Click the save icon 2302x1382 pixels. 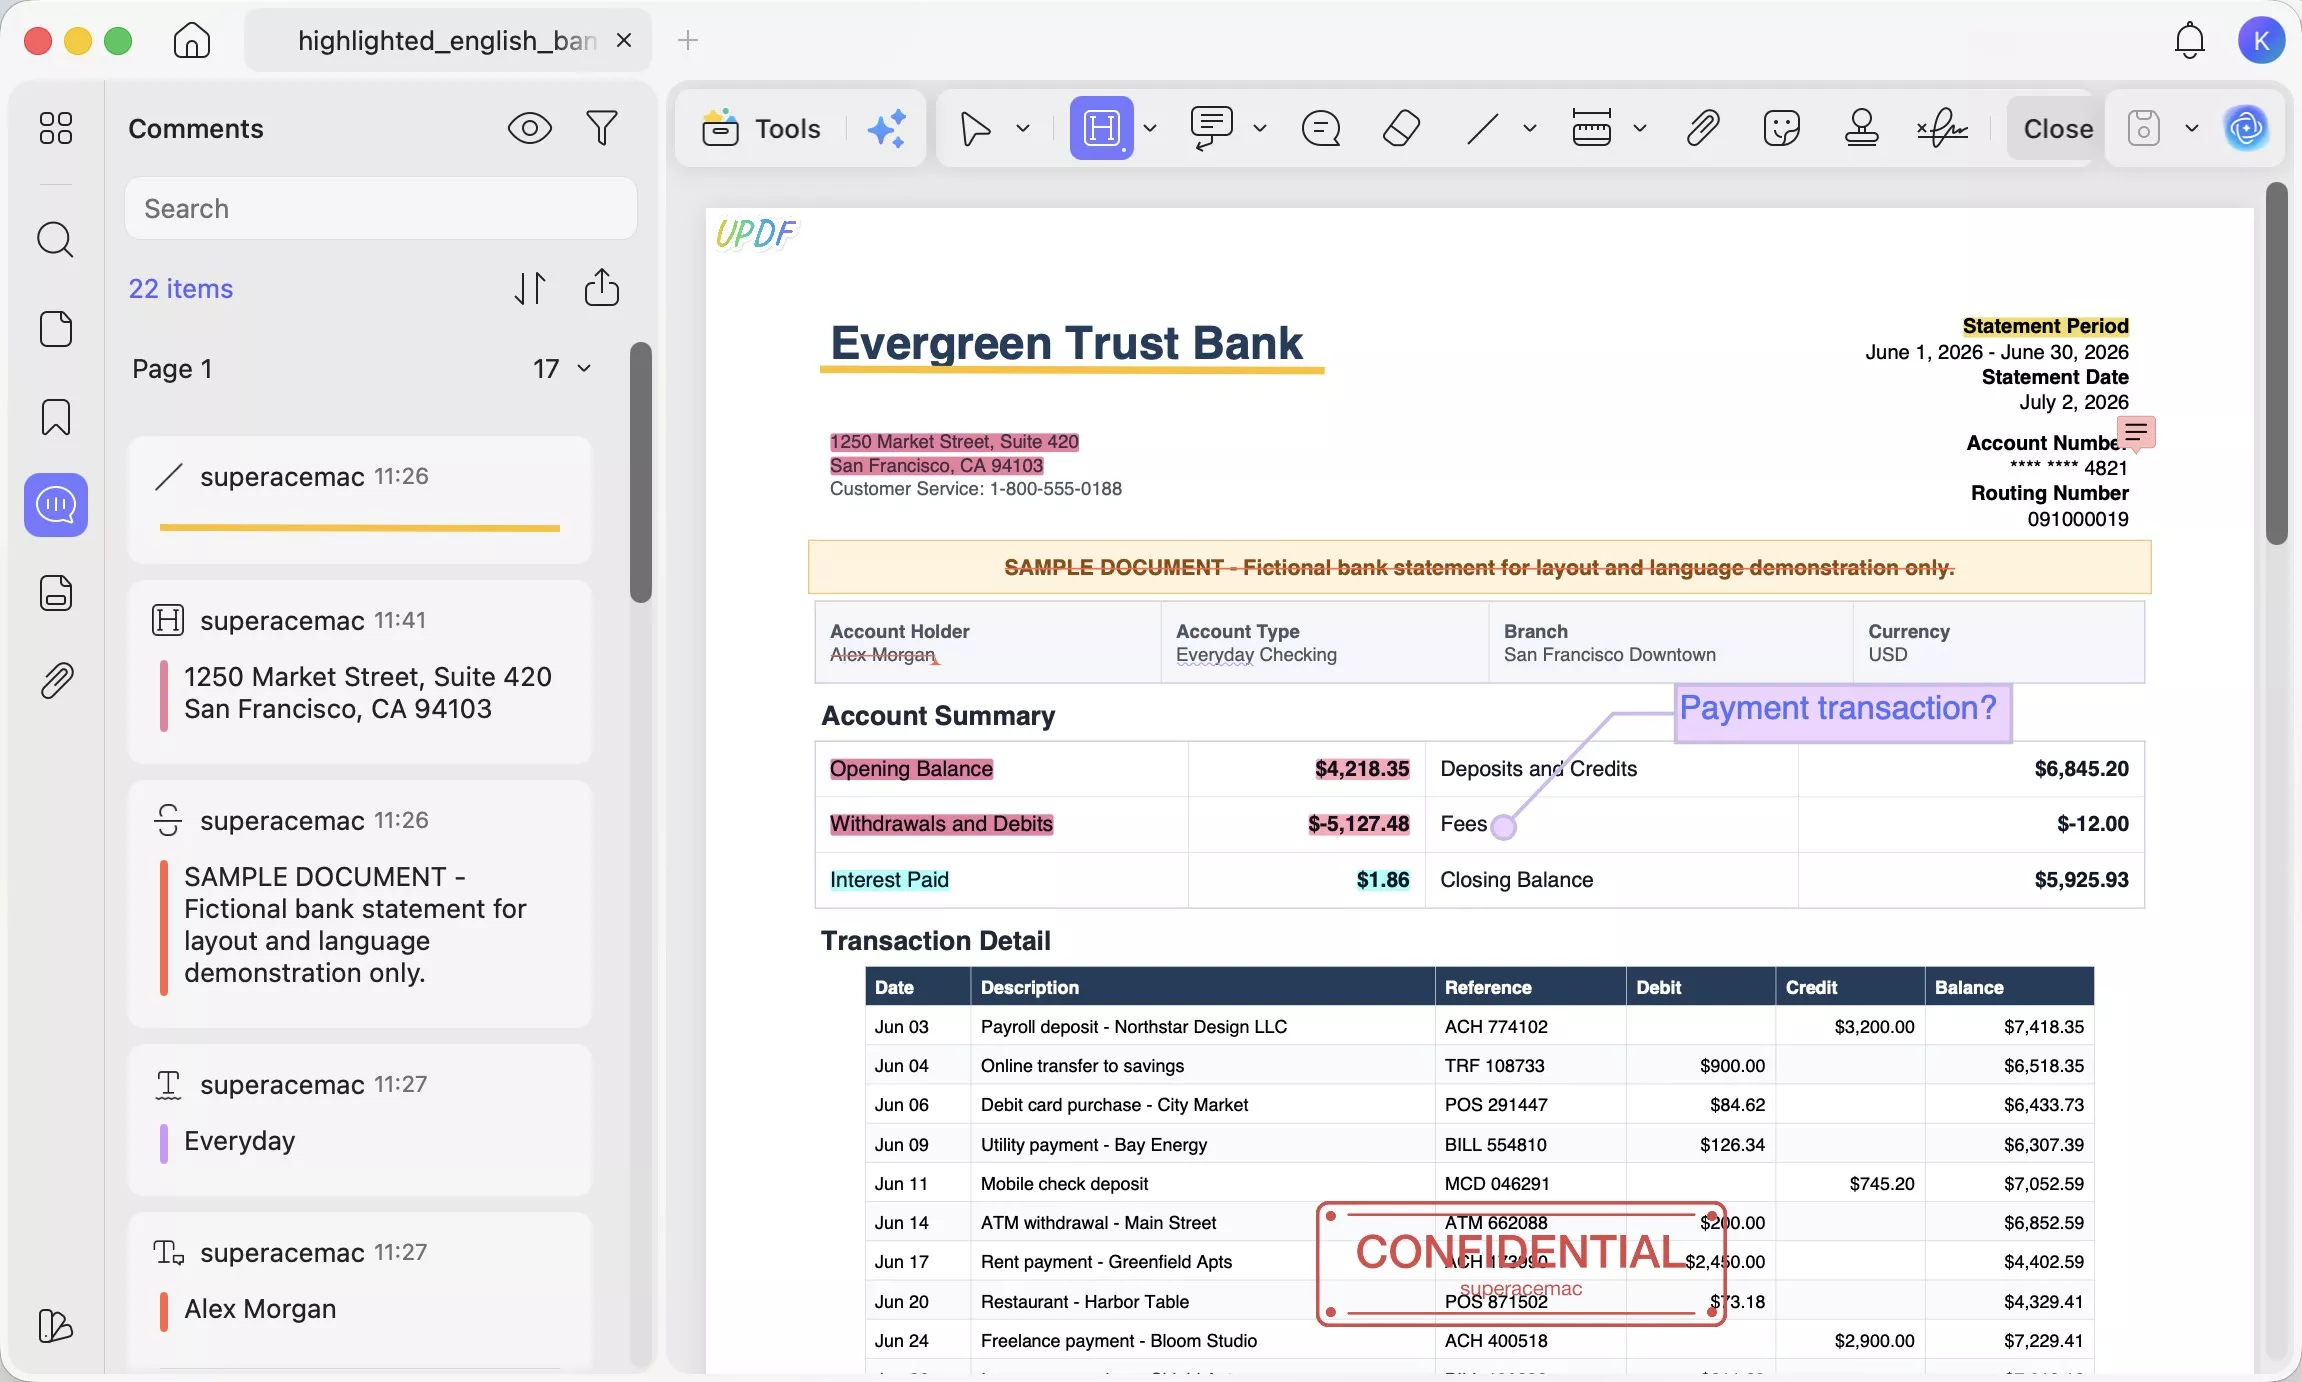[x=2144, y=128]
